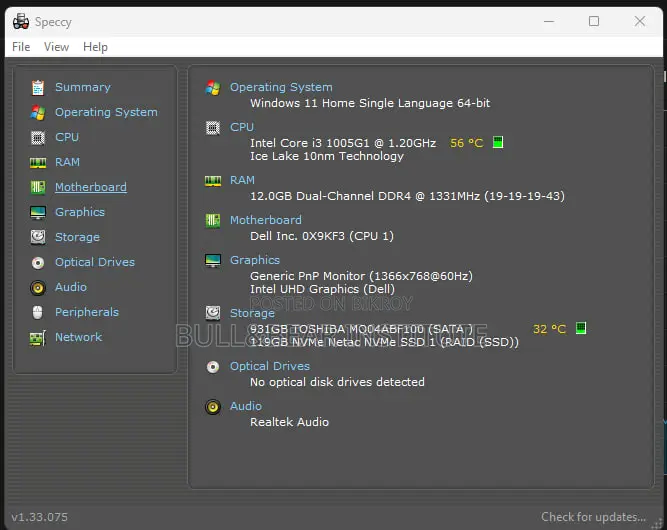This screenshot has height=530, width=667.
Task: Click the RAM stick icon in sidebar
Action: click(x=38, y=162)
